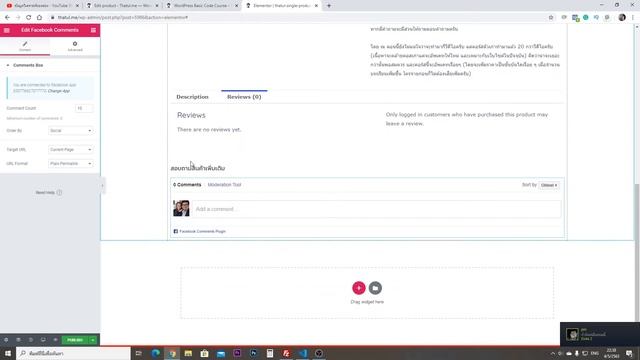Open OBS Studio from the taskbar
Screen dimensions: 640x360
click(x=319, y=353)
